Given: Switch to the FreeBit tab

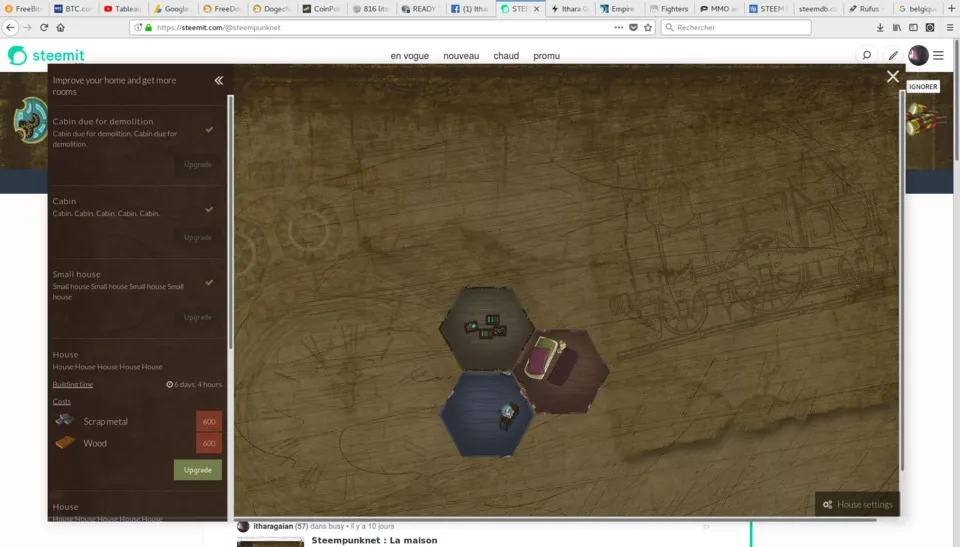Looking at the screenshot, I should (x=23, y=9).
